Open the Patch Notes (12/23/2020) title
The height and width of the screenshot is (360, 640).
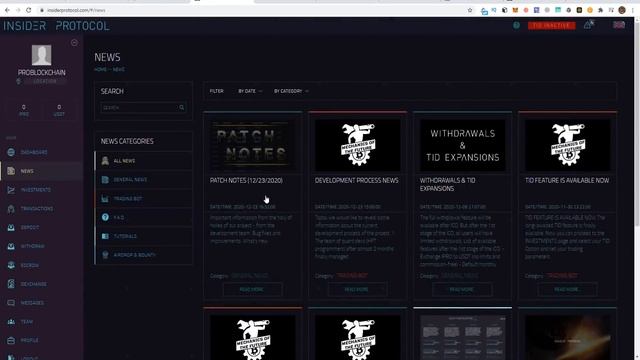click(x=246, y=180)
